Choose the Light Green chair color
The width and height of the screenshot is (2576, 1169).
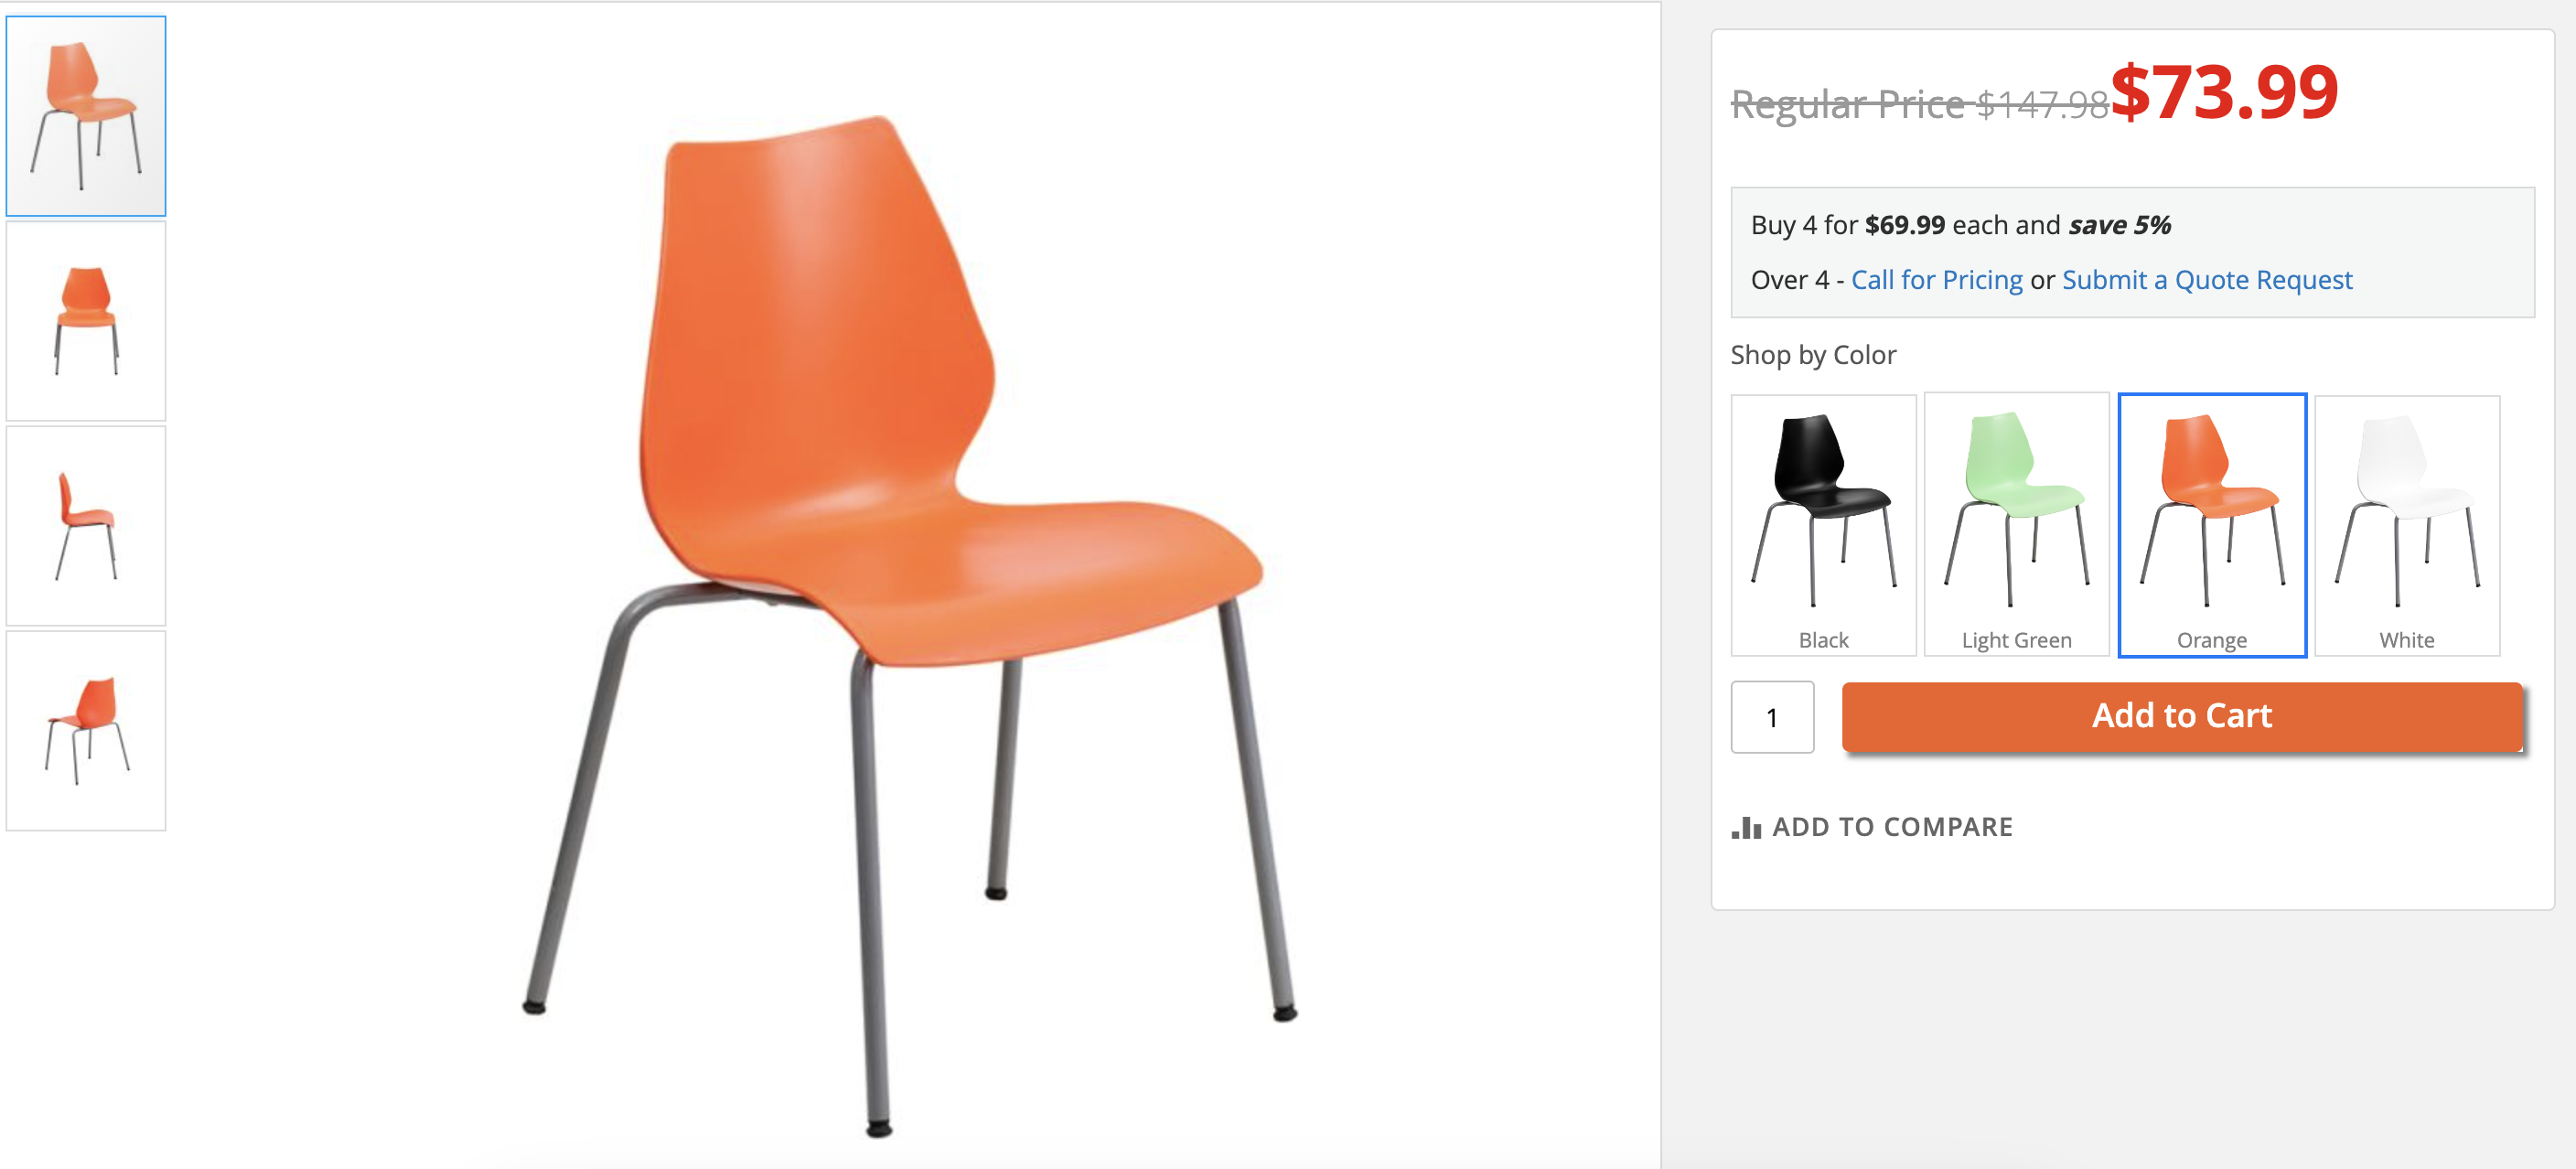2016,525
